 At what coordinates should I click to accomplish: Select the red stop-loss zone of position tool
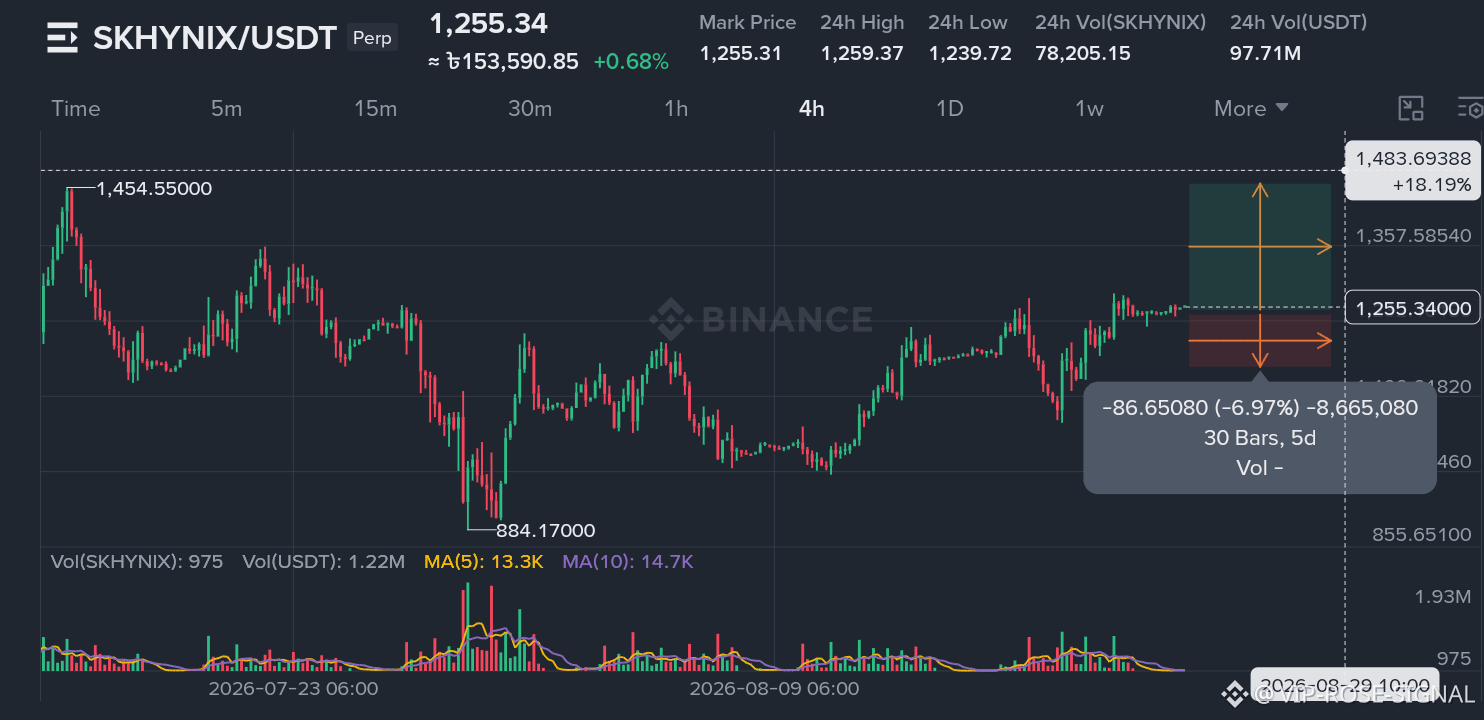[x=1260, y=341]
